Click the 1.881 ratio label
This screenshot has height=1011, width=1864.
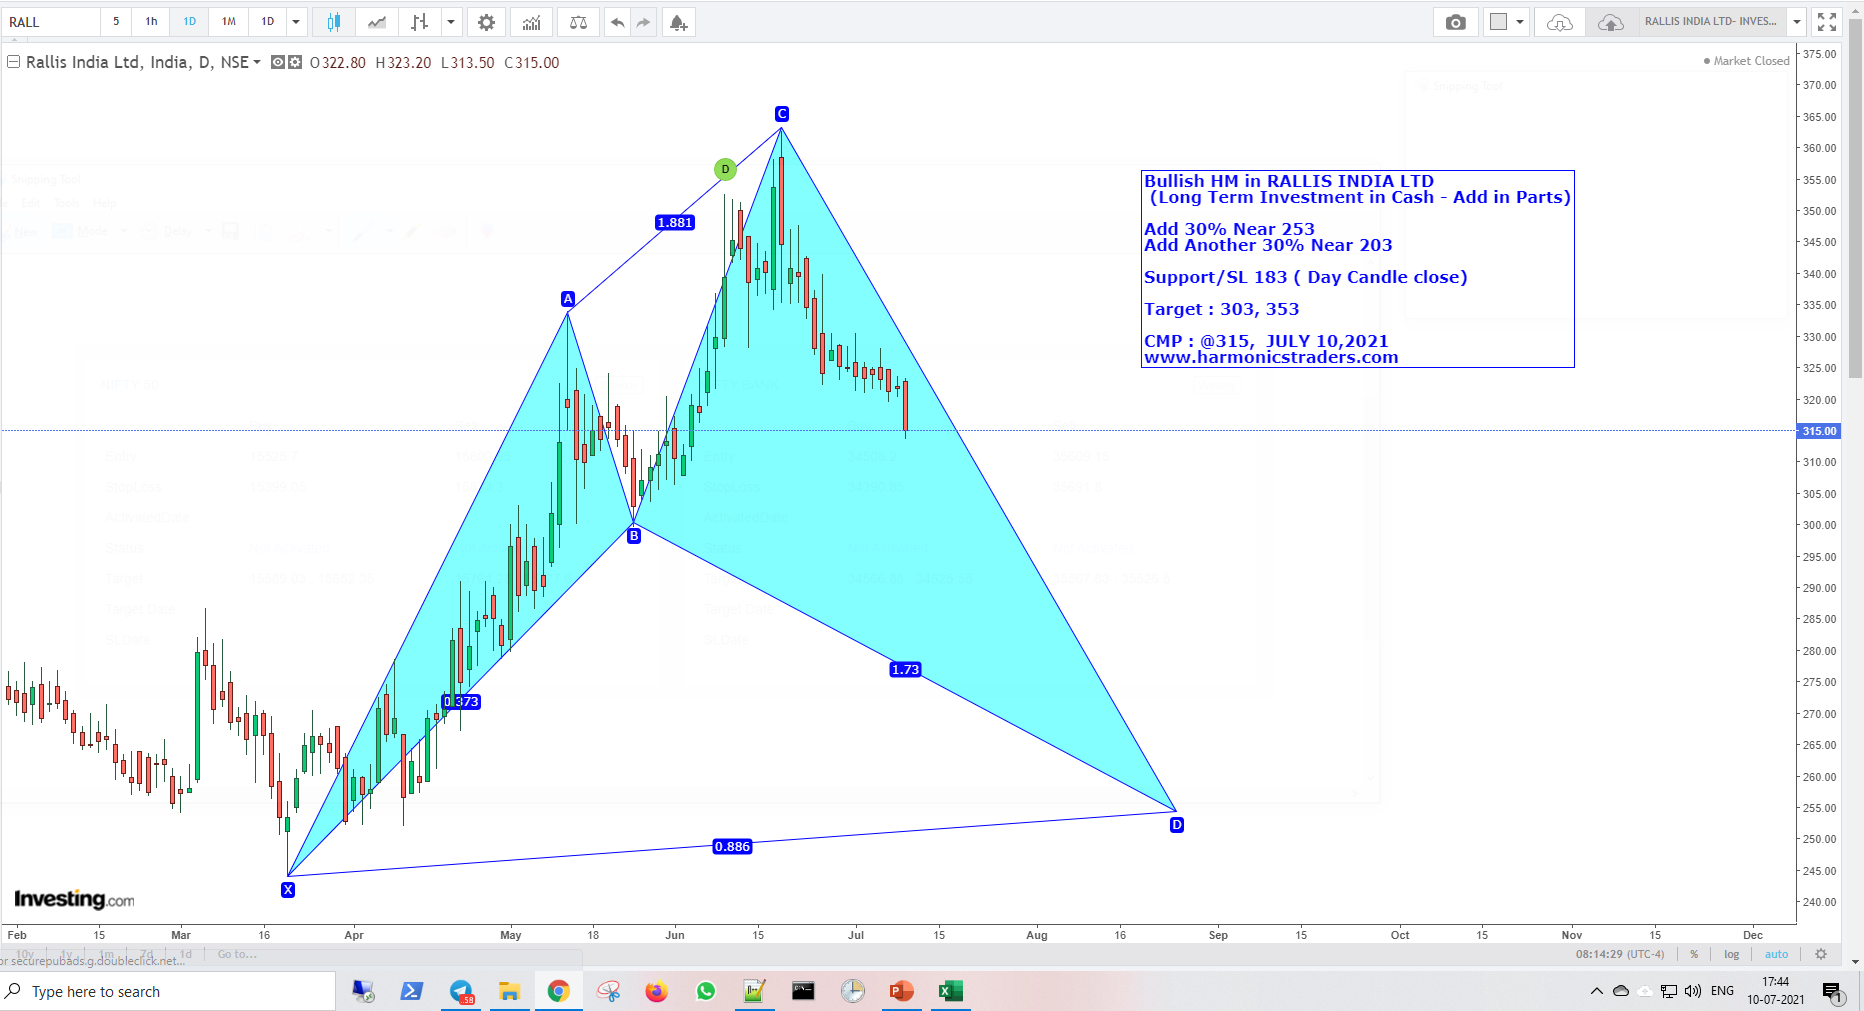pyautogui.click(x=675, y=222)
